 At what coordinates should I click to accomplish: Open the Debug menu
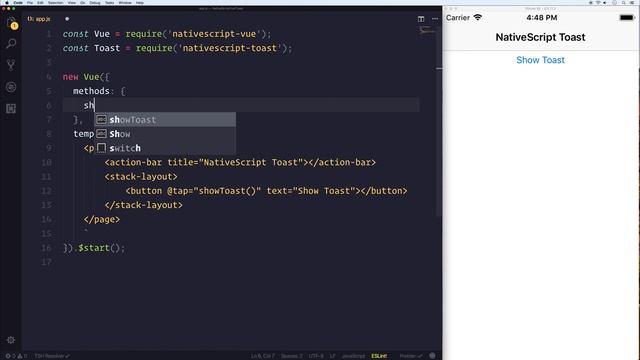pos(95,2)
